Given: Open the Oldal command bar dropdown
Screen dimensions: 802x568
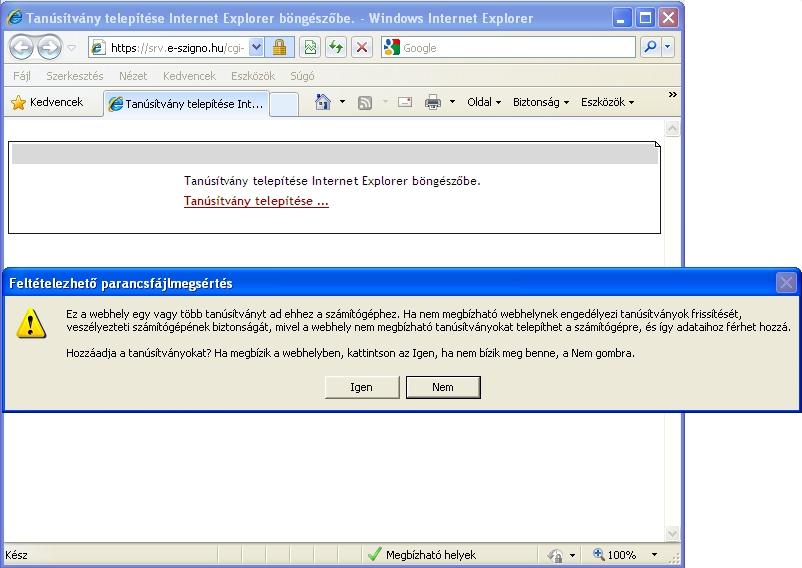Looking at the screenshot, I should 484,102.
